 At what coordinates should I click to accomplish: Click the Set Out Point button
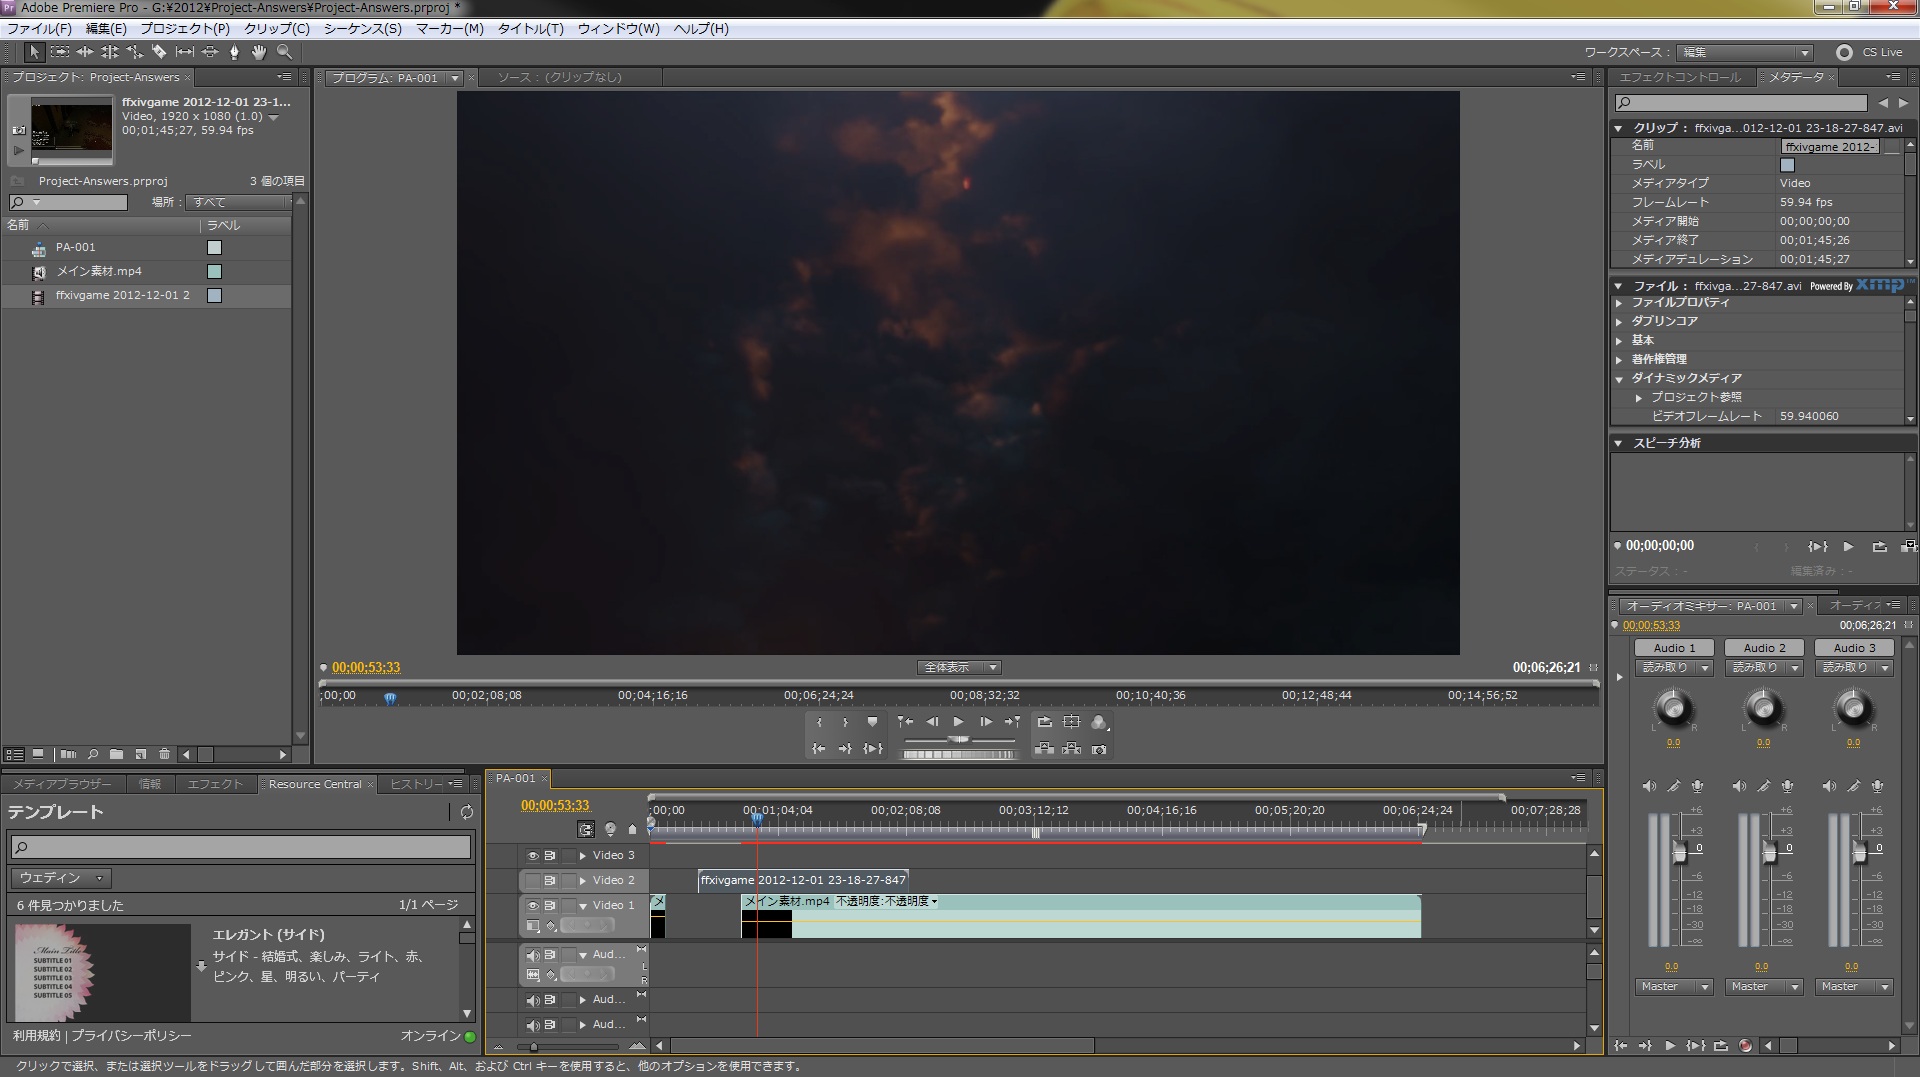tap(846, 722)
